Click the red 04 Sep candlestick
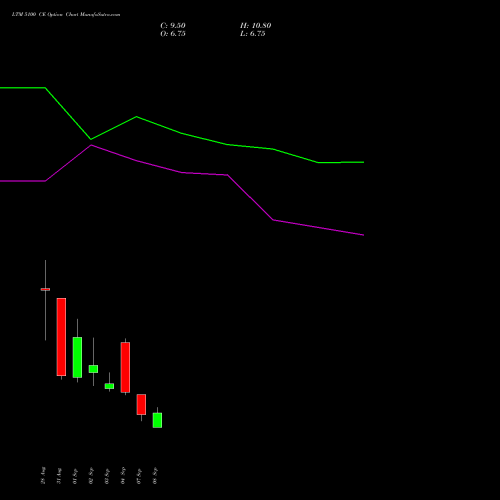Image resolution: width=500 pixels, height=500 pixels. point(125,367)
